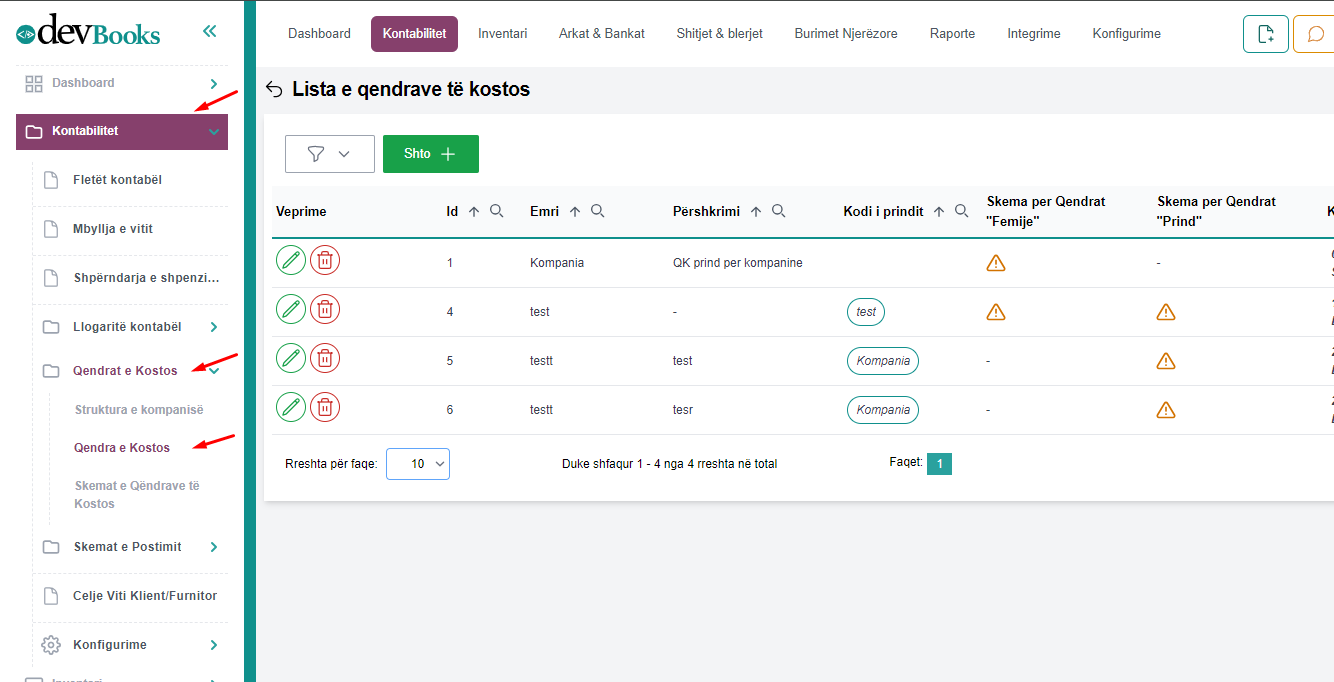Click the edit pencil icon for Kompania row
The height and width of the screenshot is (682, 1334).
click(291, 261)
